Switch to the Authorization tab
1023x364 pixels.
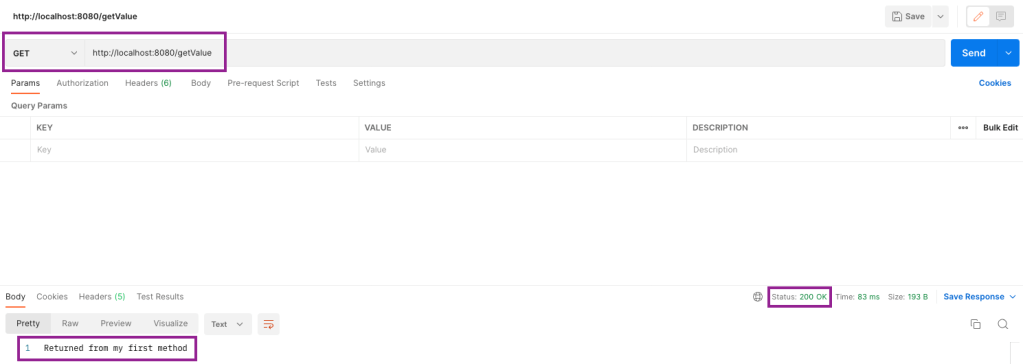click(x=82, y=83)
